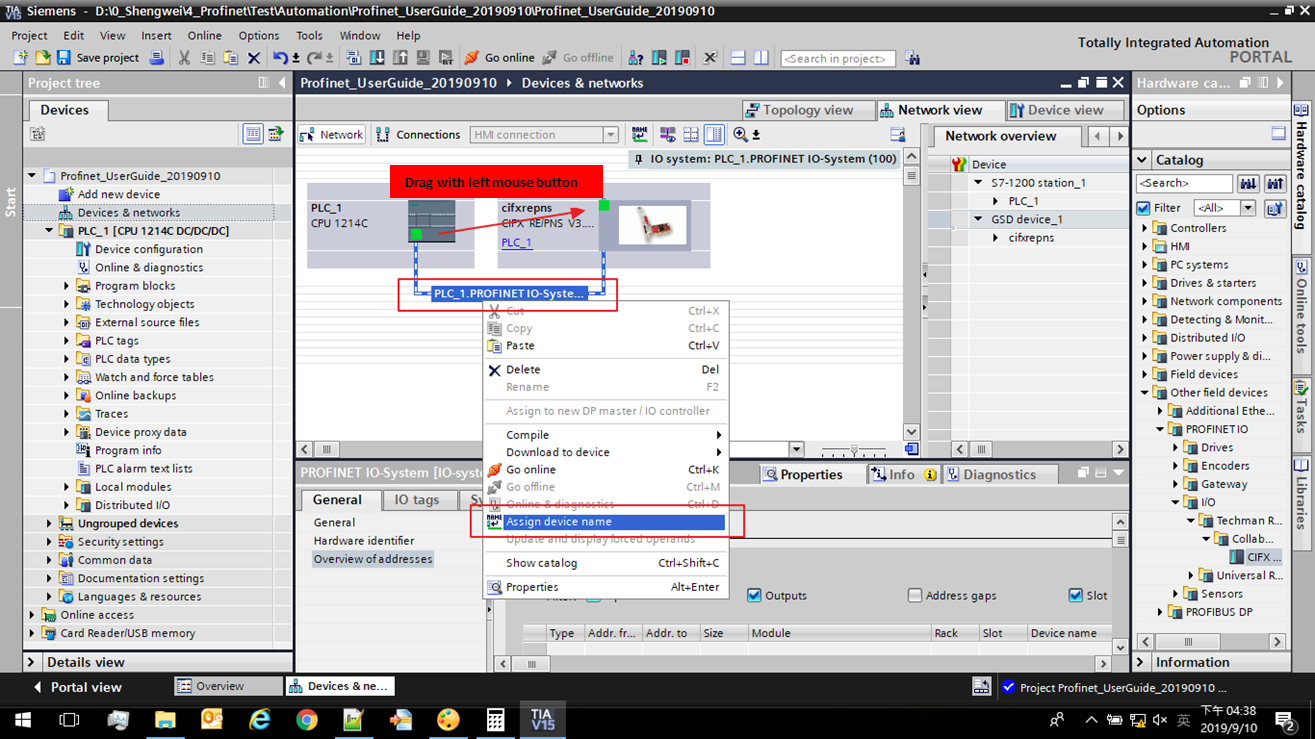
Task: Click the Search in project field
Action: [x=838, y=58]
